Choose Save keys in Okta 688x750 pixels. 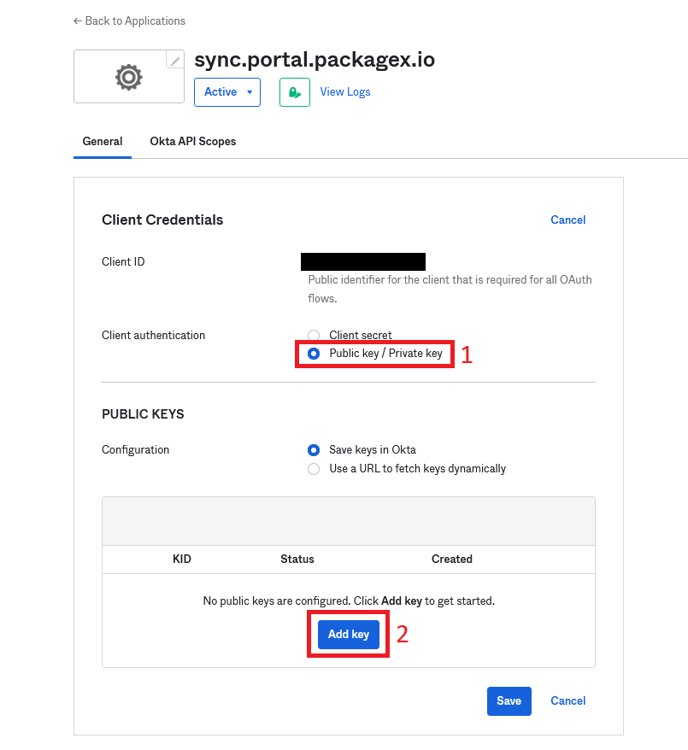tap(314, 450)
